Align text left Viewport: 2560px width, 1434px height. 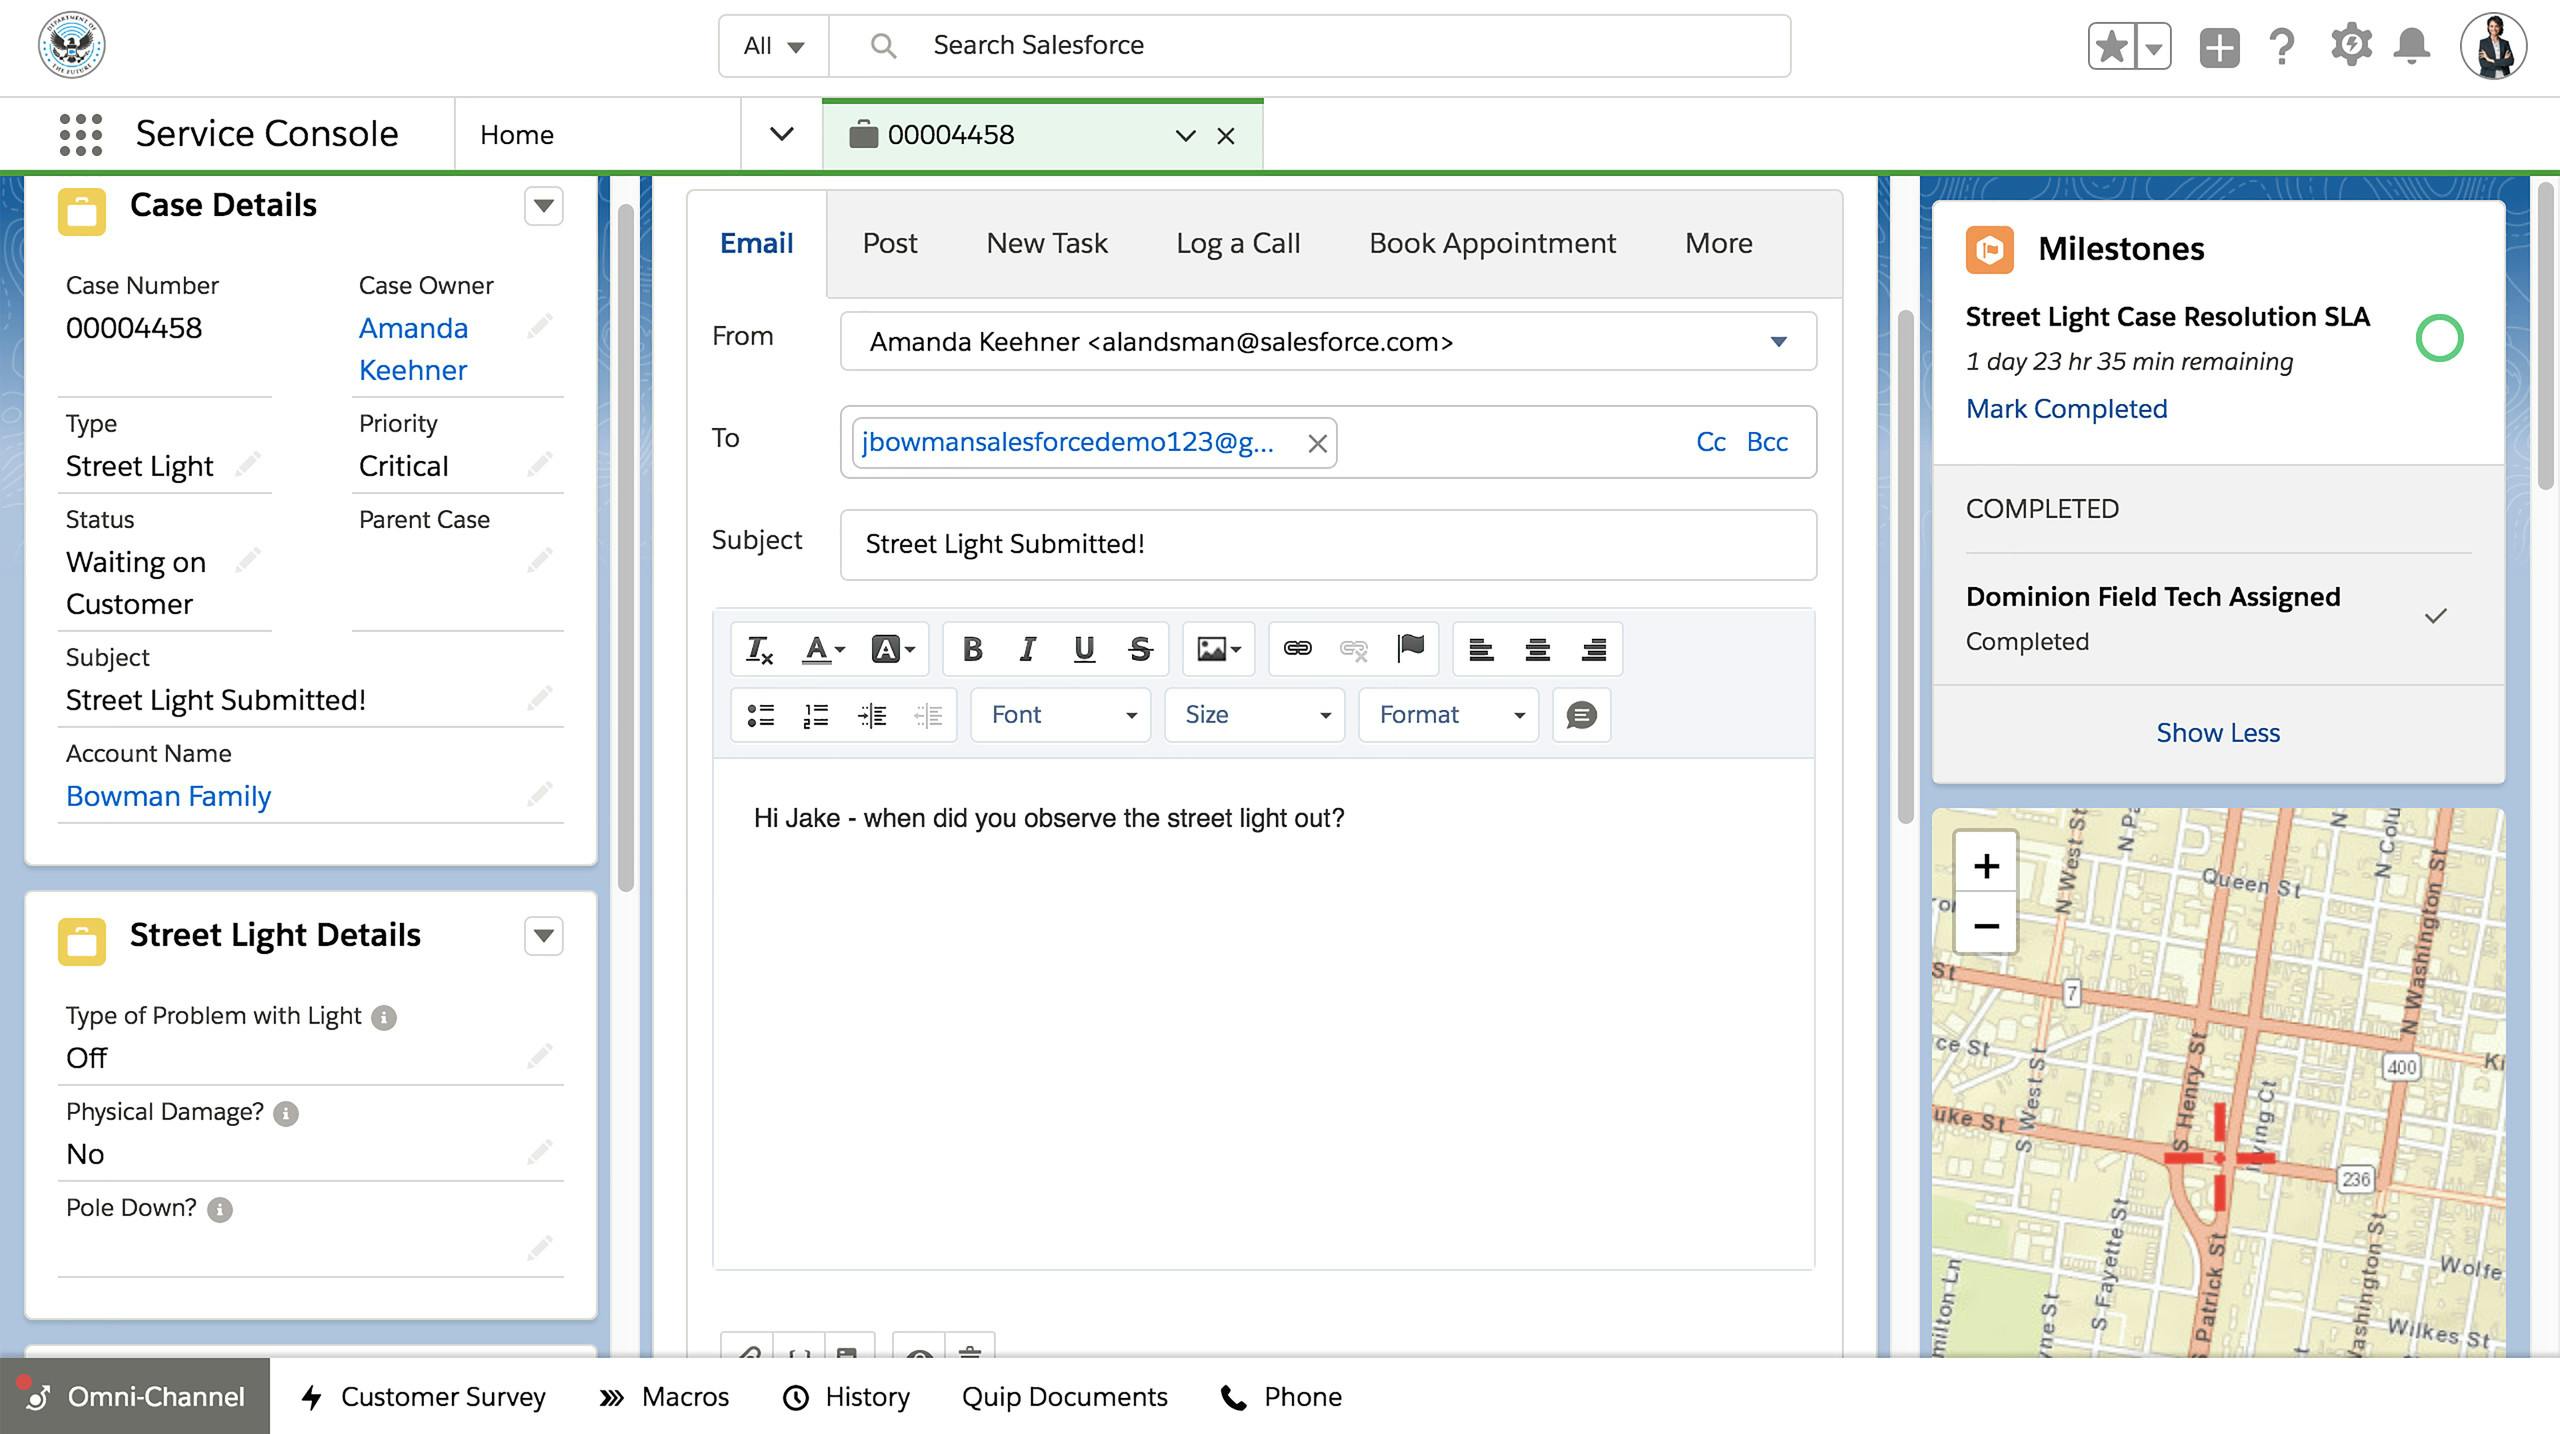click(1481, 649)
